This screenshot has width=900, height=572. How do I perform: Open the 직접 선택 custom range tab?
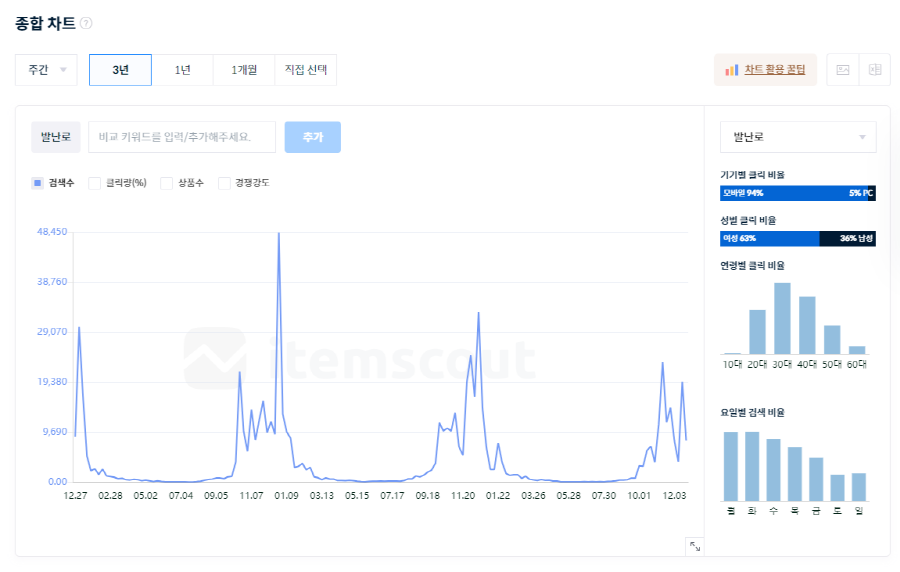tap(306, 70)
